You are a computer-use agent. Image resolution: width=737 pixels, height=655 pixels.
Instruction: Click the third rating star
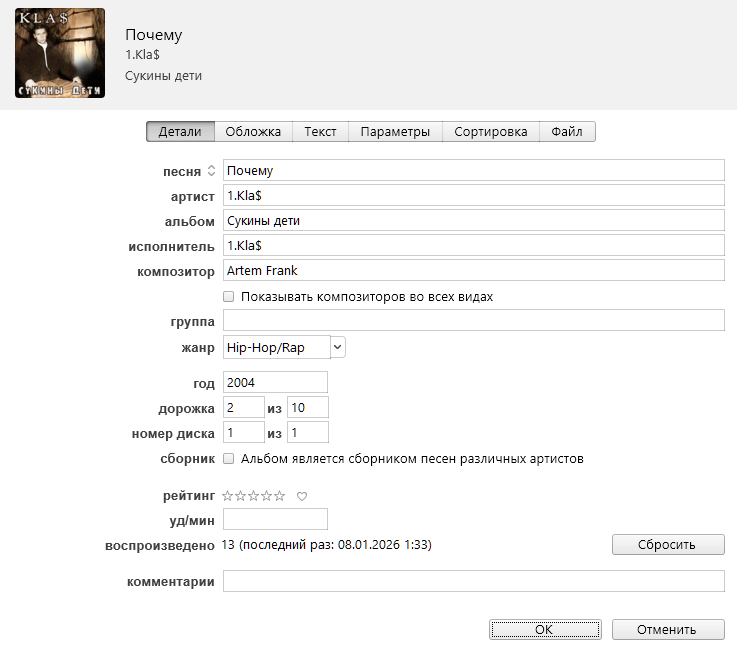(253, 496)
